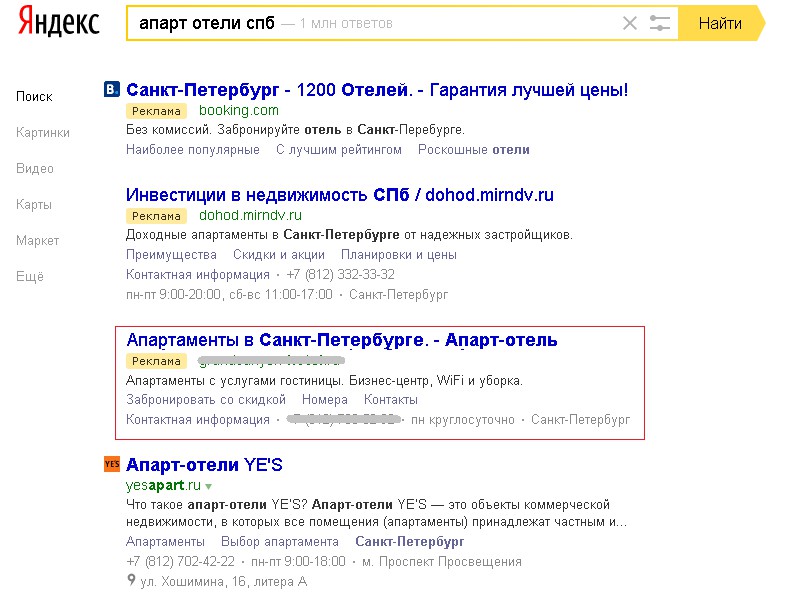Open Апартаменты в Санкт-Петербурге Апарт-отель title
Image resolution: width=789 pixels, height=594 pixels.
click(342, 340)
